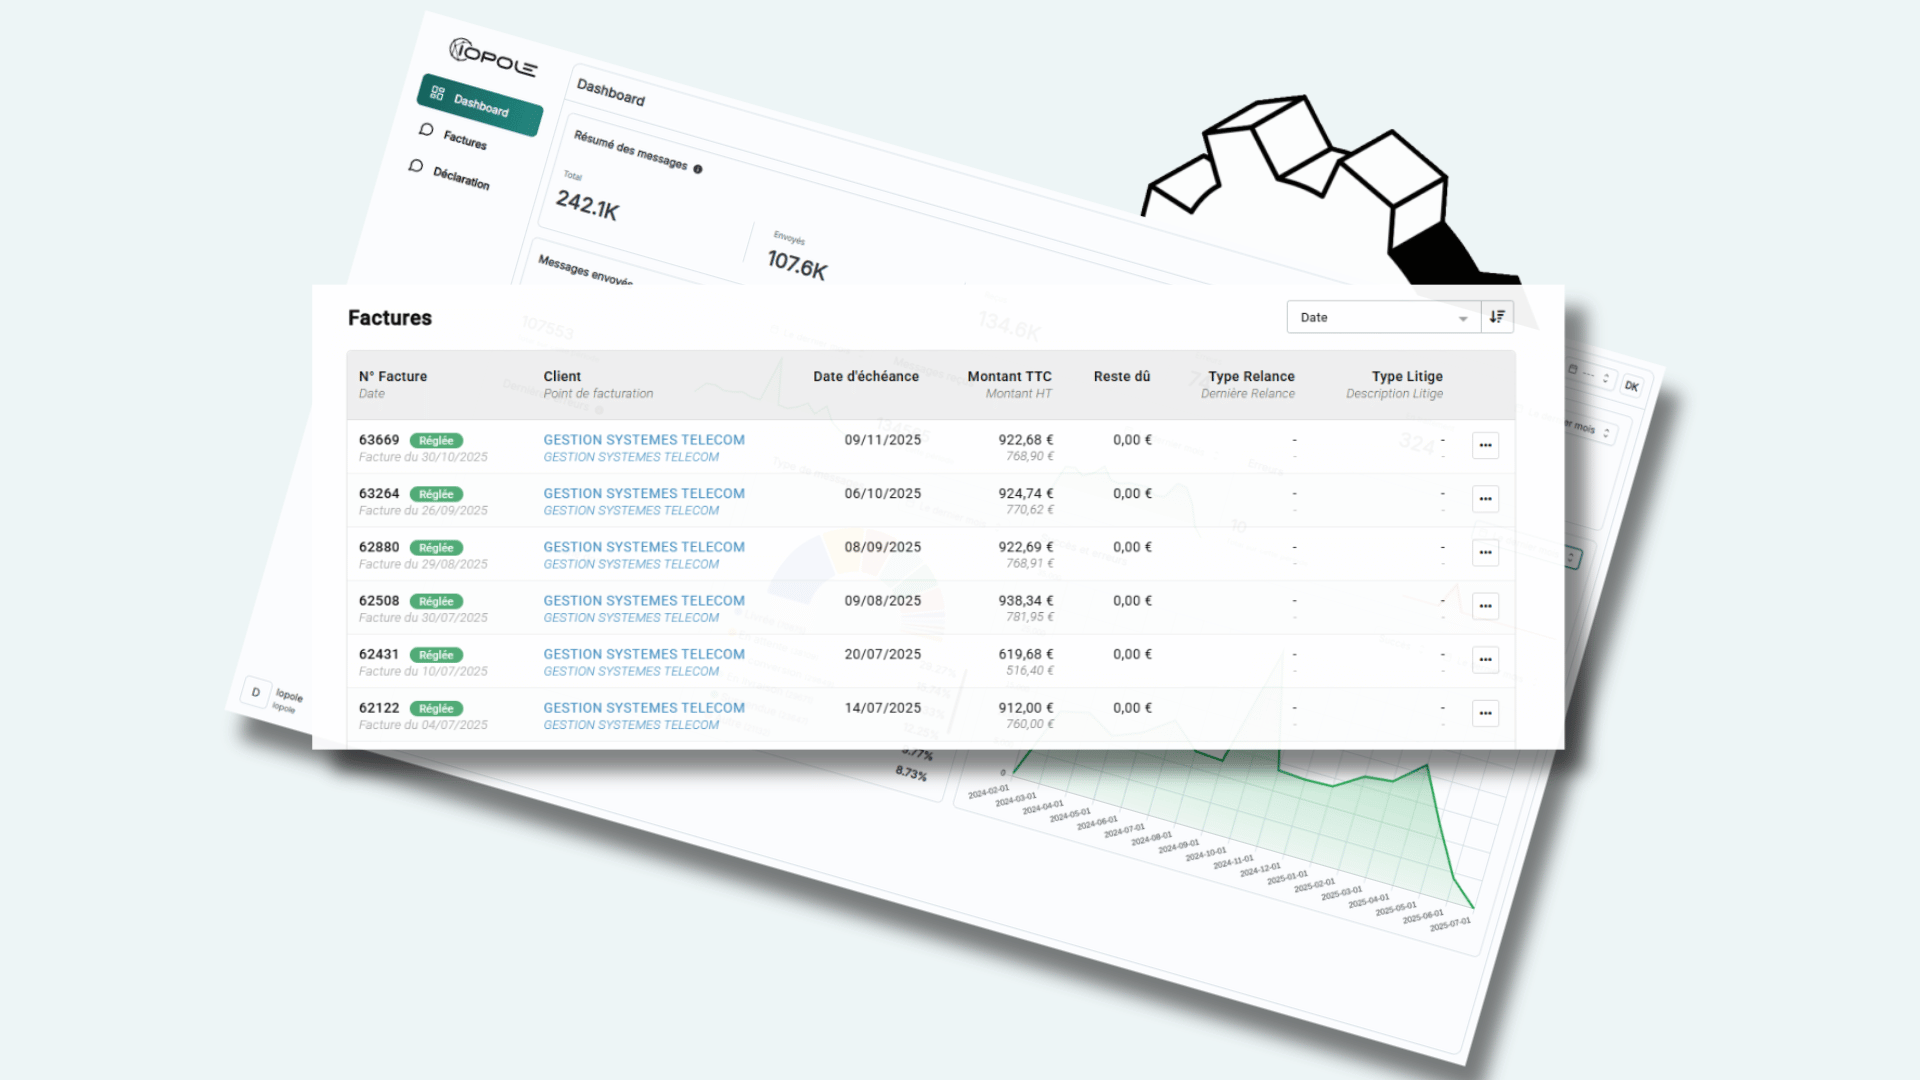Image resolution: width=1920 pixels, height=1080 pixels.
Task: Open the three-dot menu for invoice 63669
Action: (x=1485, y=445)
